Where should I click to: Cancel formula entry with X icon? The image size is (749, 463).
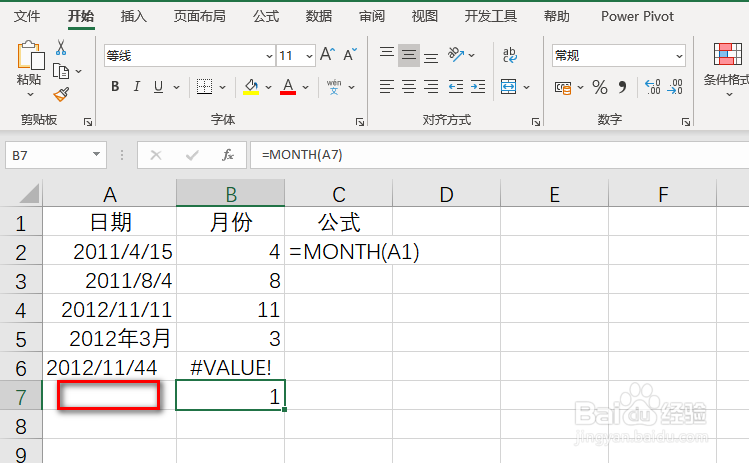(x=156, y=155)
